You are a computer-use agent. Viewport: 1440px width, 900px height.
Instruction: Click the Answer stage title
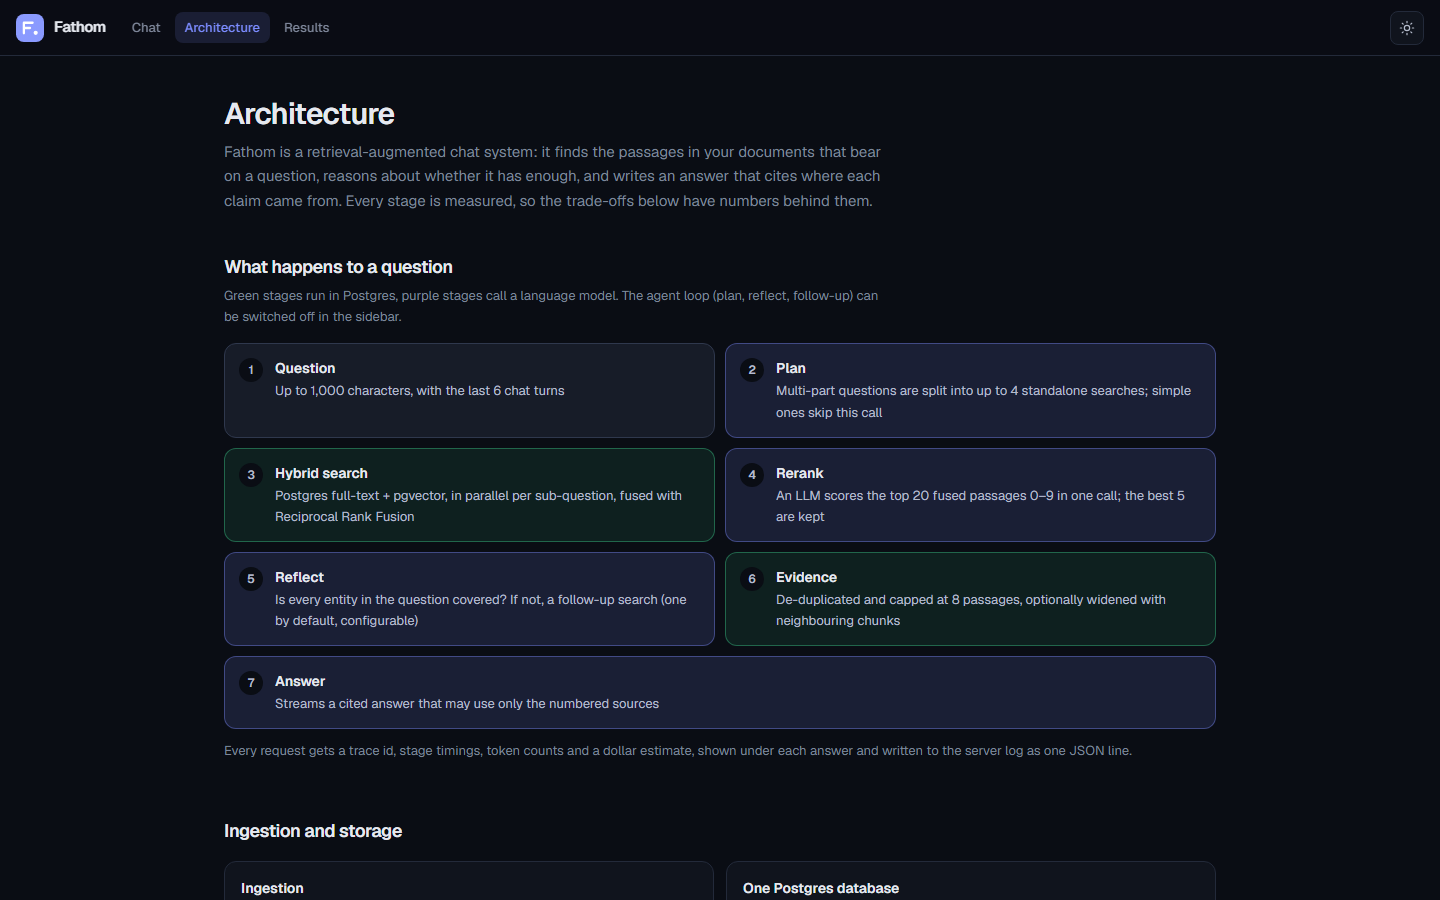pyautogui.click(x=300, y=681)
